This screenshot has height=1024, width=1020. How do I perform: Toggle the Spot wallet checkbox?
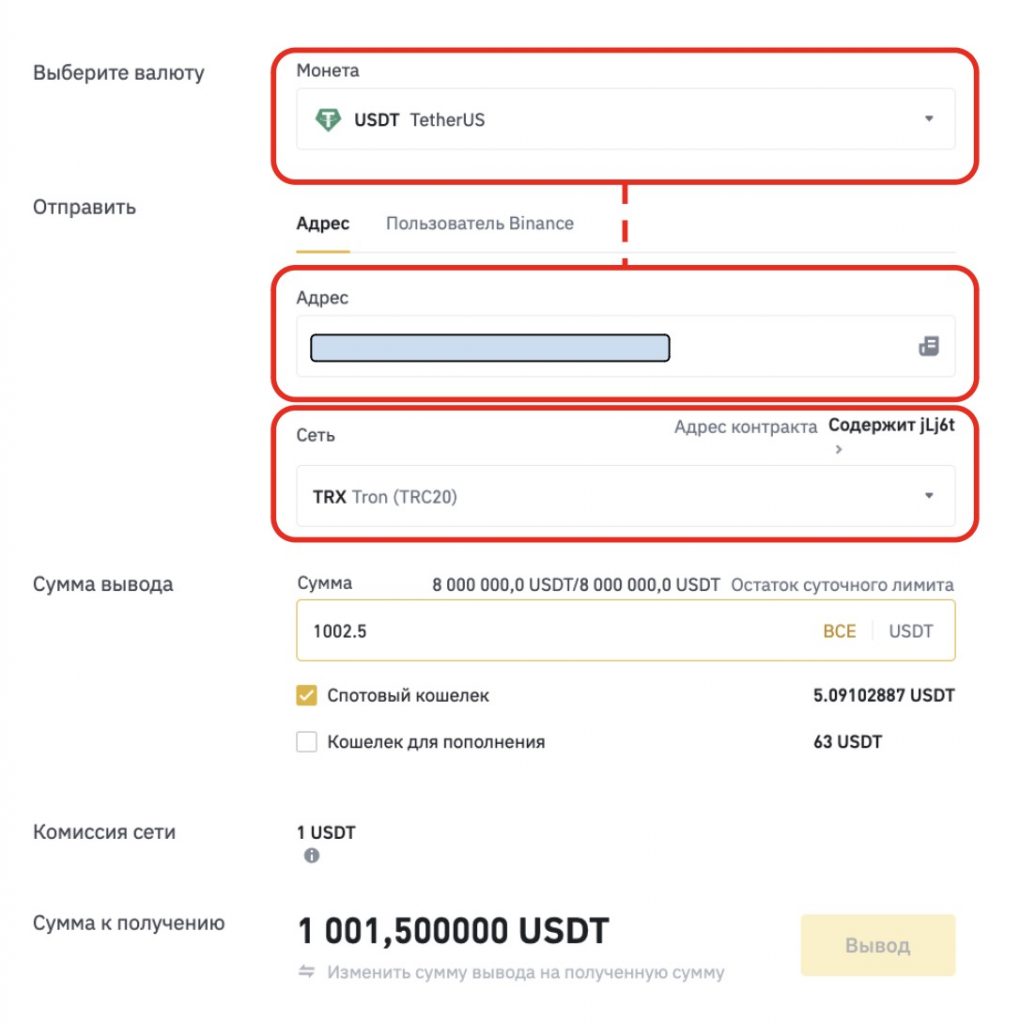click(307, 695)
